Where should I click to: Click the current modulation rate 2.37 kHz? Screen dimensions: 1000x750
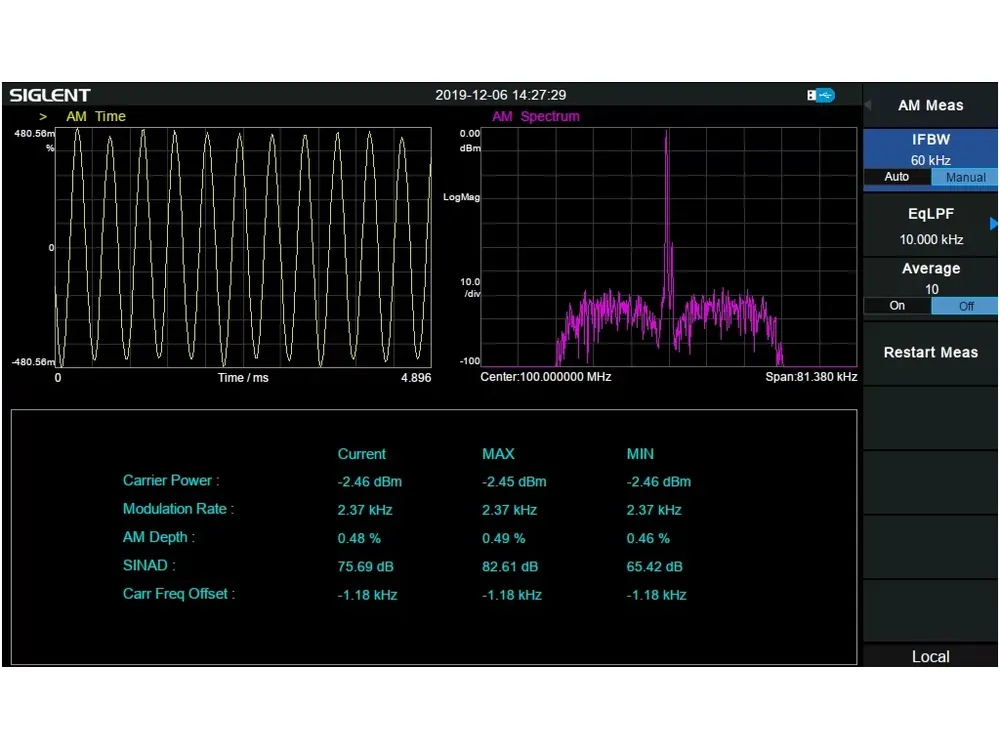pos(365,510)
